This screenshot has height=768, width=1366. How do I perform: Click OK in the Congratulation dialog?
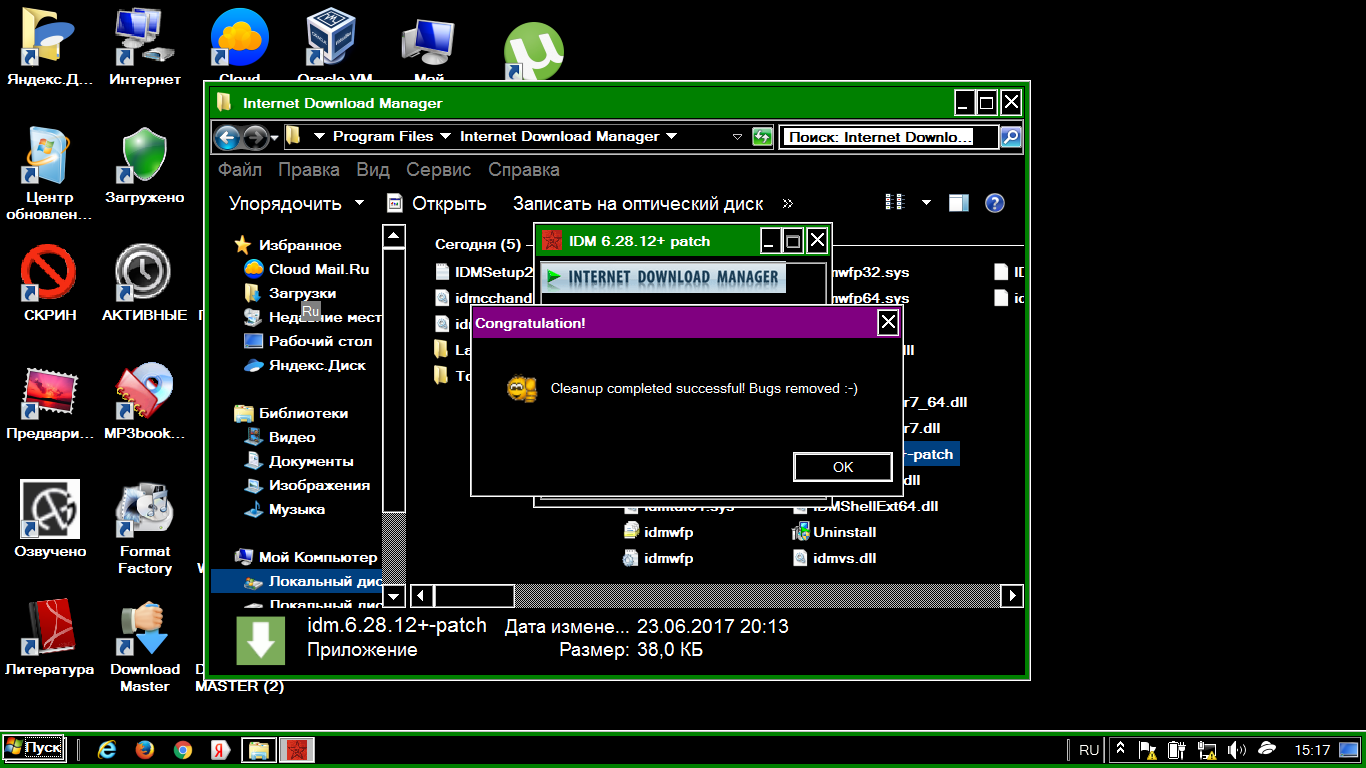[843, 467]
